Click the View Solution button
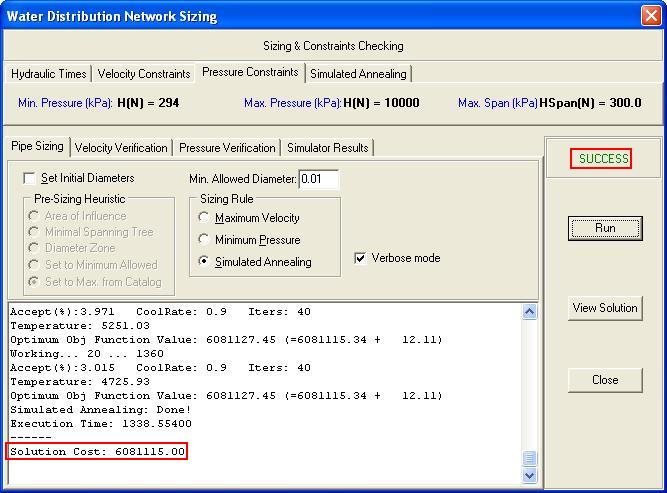The height and width of the screenshot is (493, 667). coord(605,308)
